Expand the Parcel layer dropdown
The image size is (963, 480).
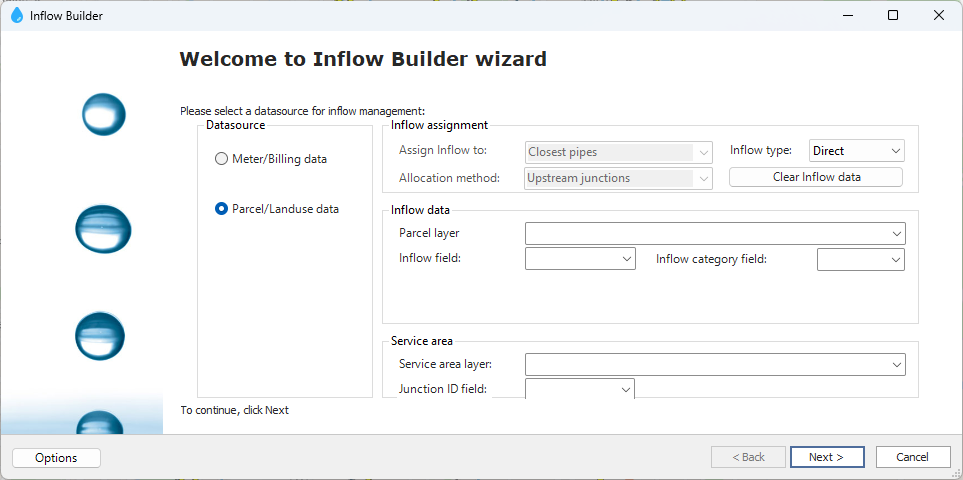click(715, 233)
